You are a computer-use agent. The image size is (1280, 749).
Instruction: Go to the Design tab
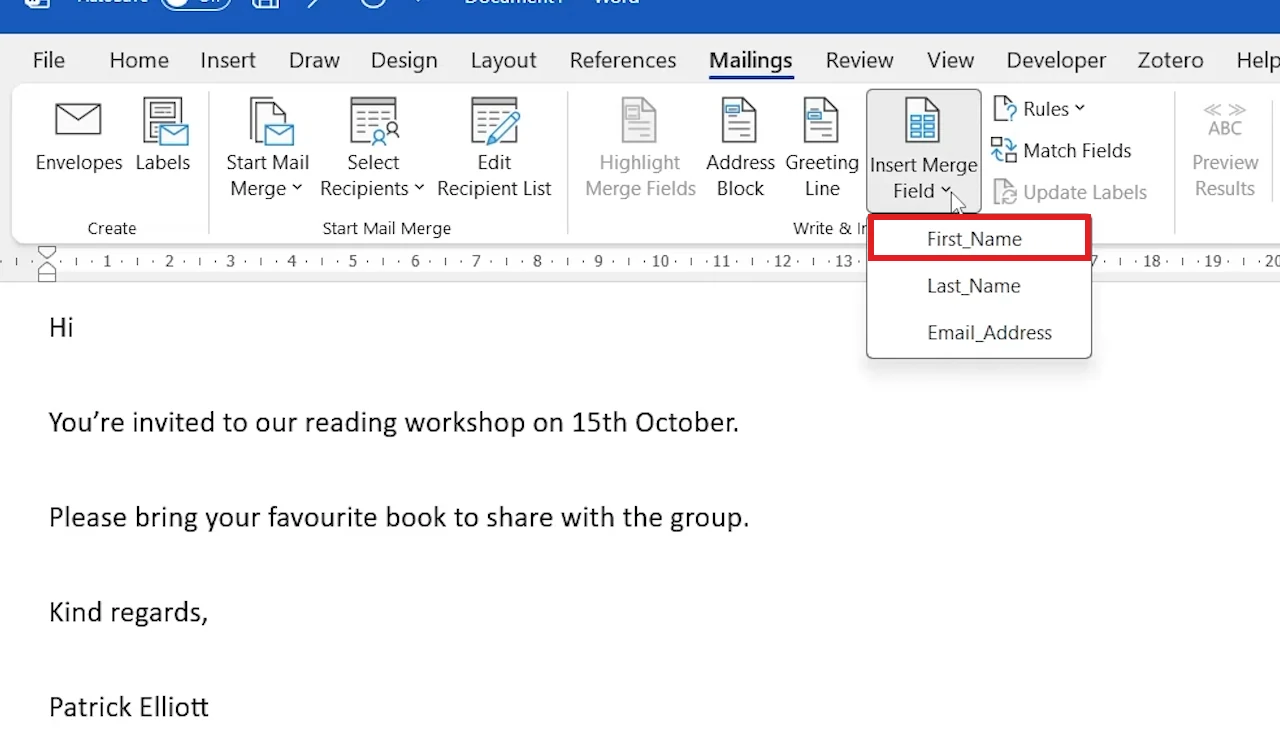click(405, 60)
